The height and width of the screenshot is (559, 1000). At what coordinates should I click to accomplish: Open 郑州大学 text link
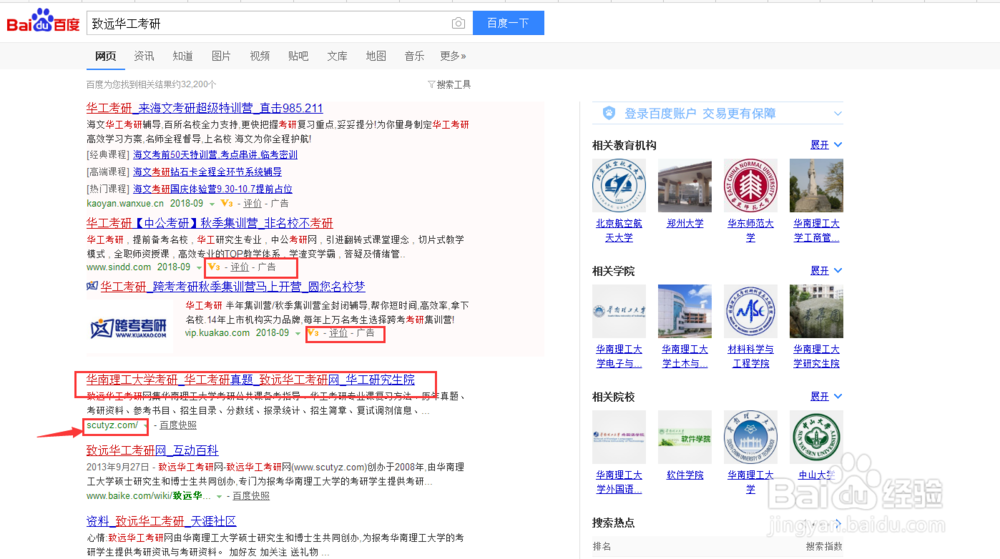tap(685, 224)
